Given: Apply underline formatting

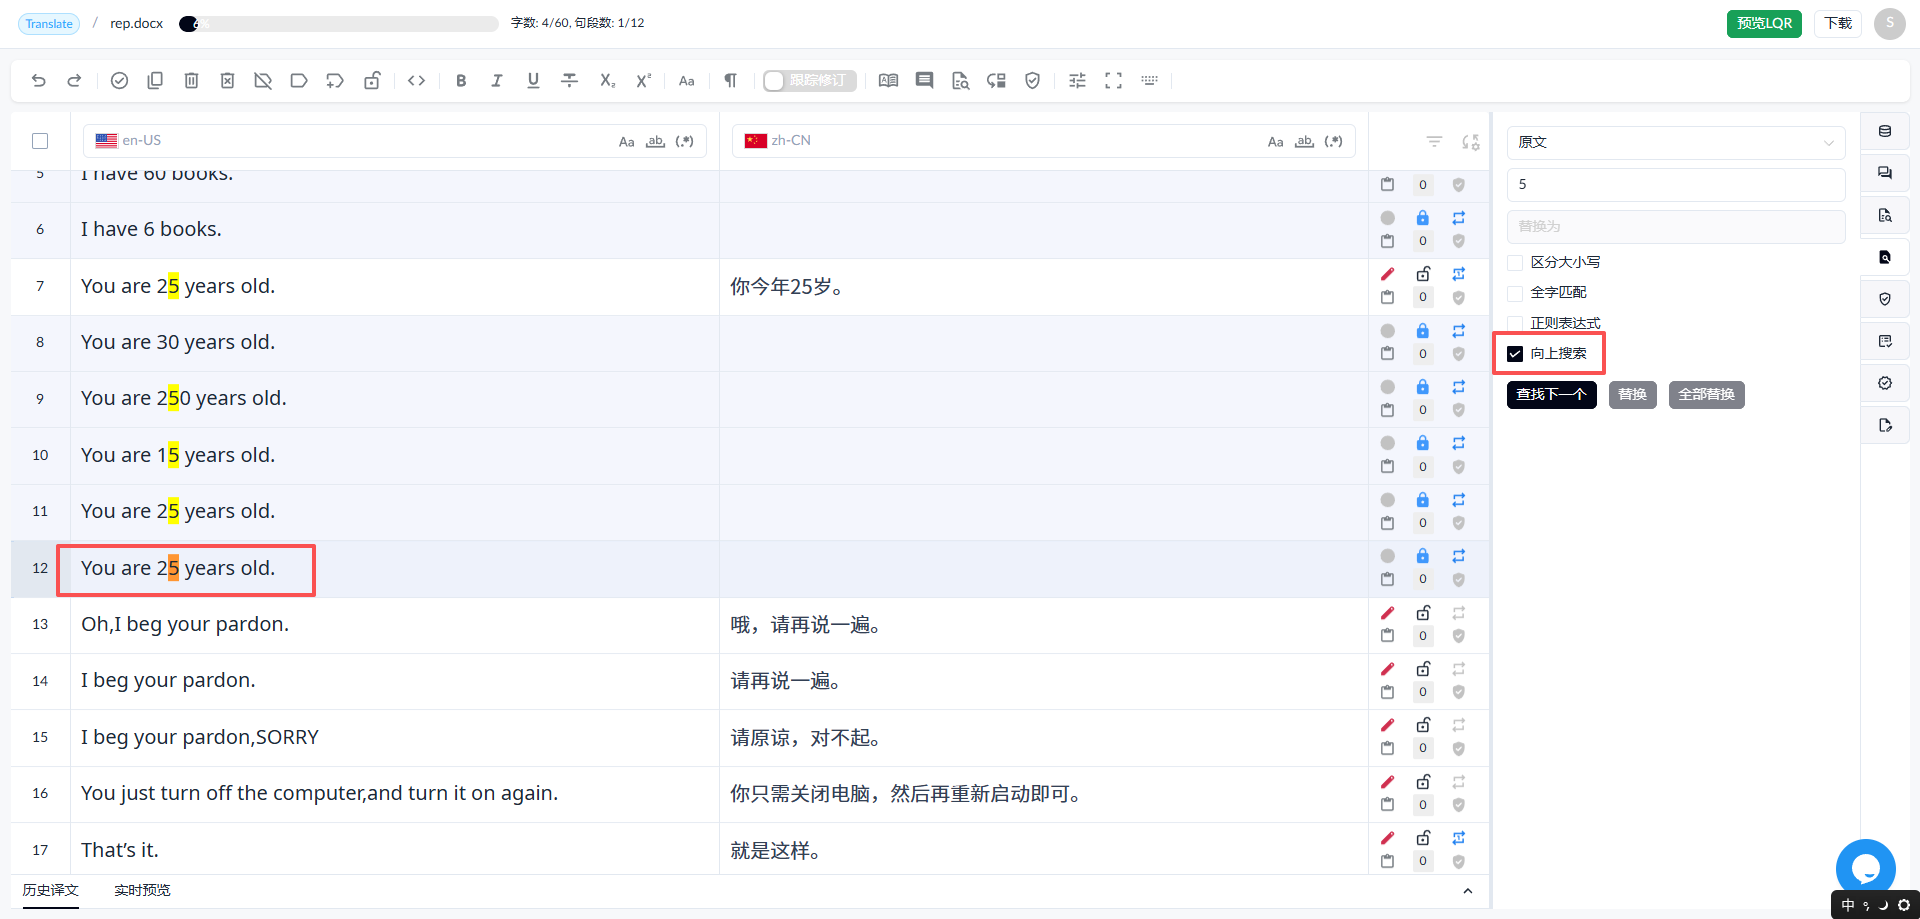Looking at the screenshot, I should pyautogui.click(x=533, y=81).
